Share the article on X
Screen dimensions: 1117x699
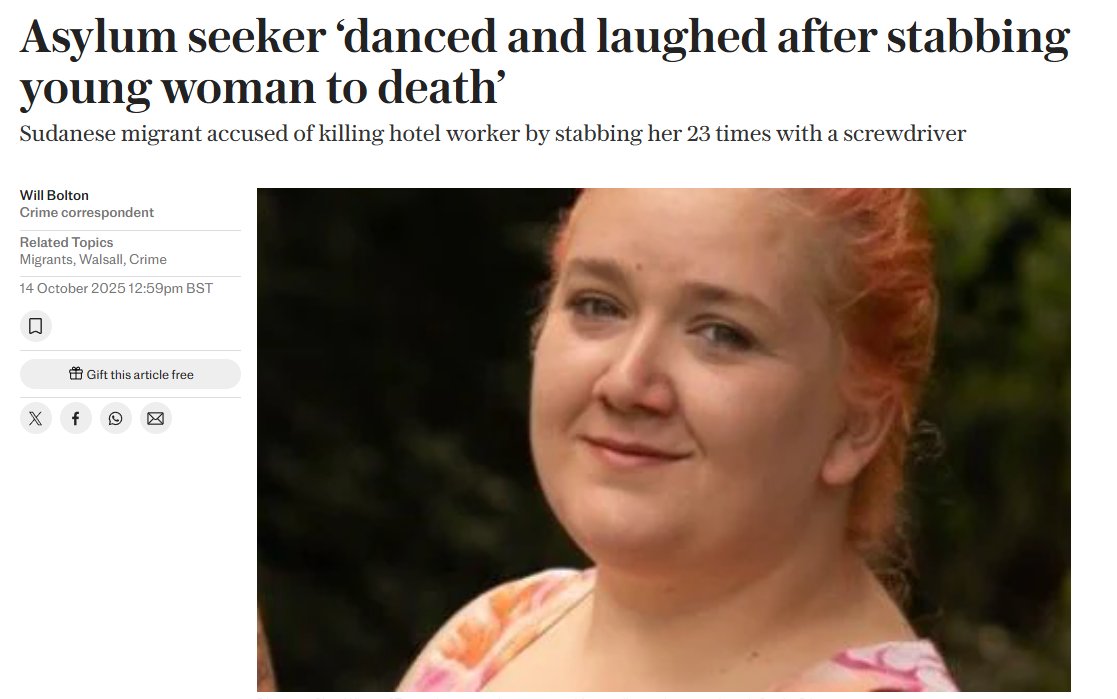click(x=36, y=418)
